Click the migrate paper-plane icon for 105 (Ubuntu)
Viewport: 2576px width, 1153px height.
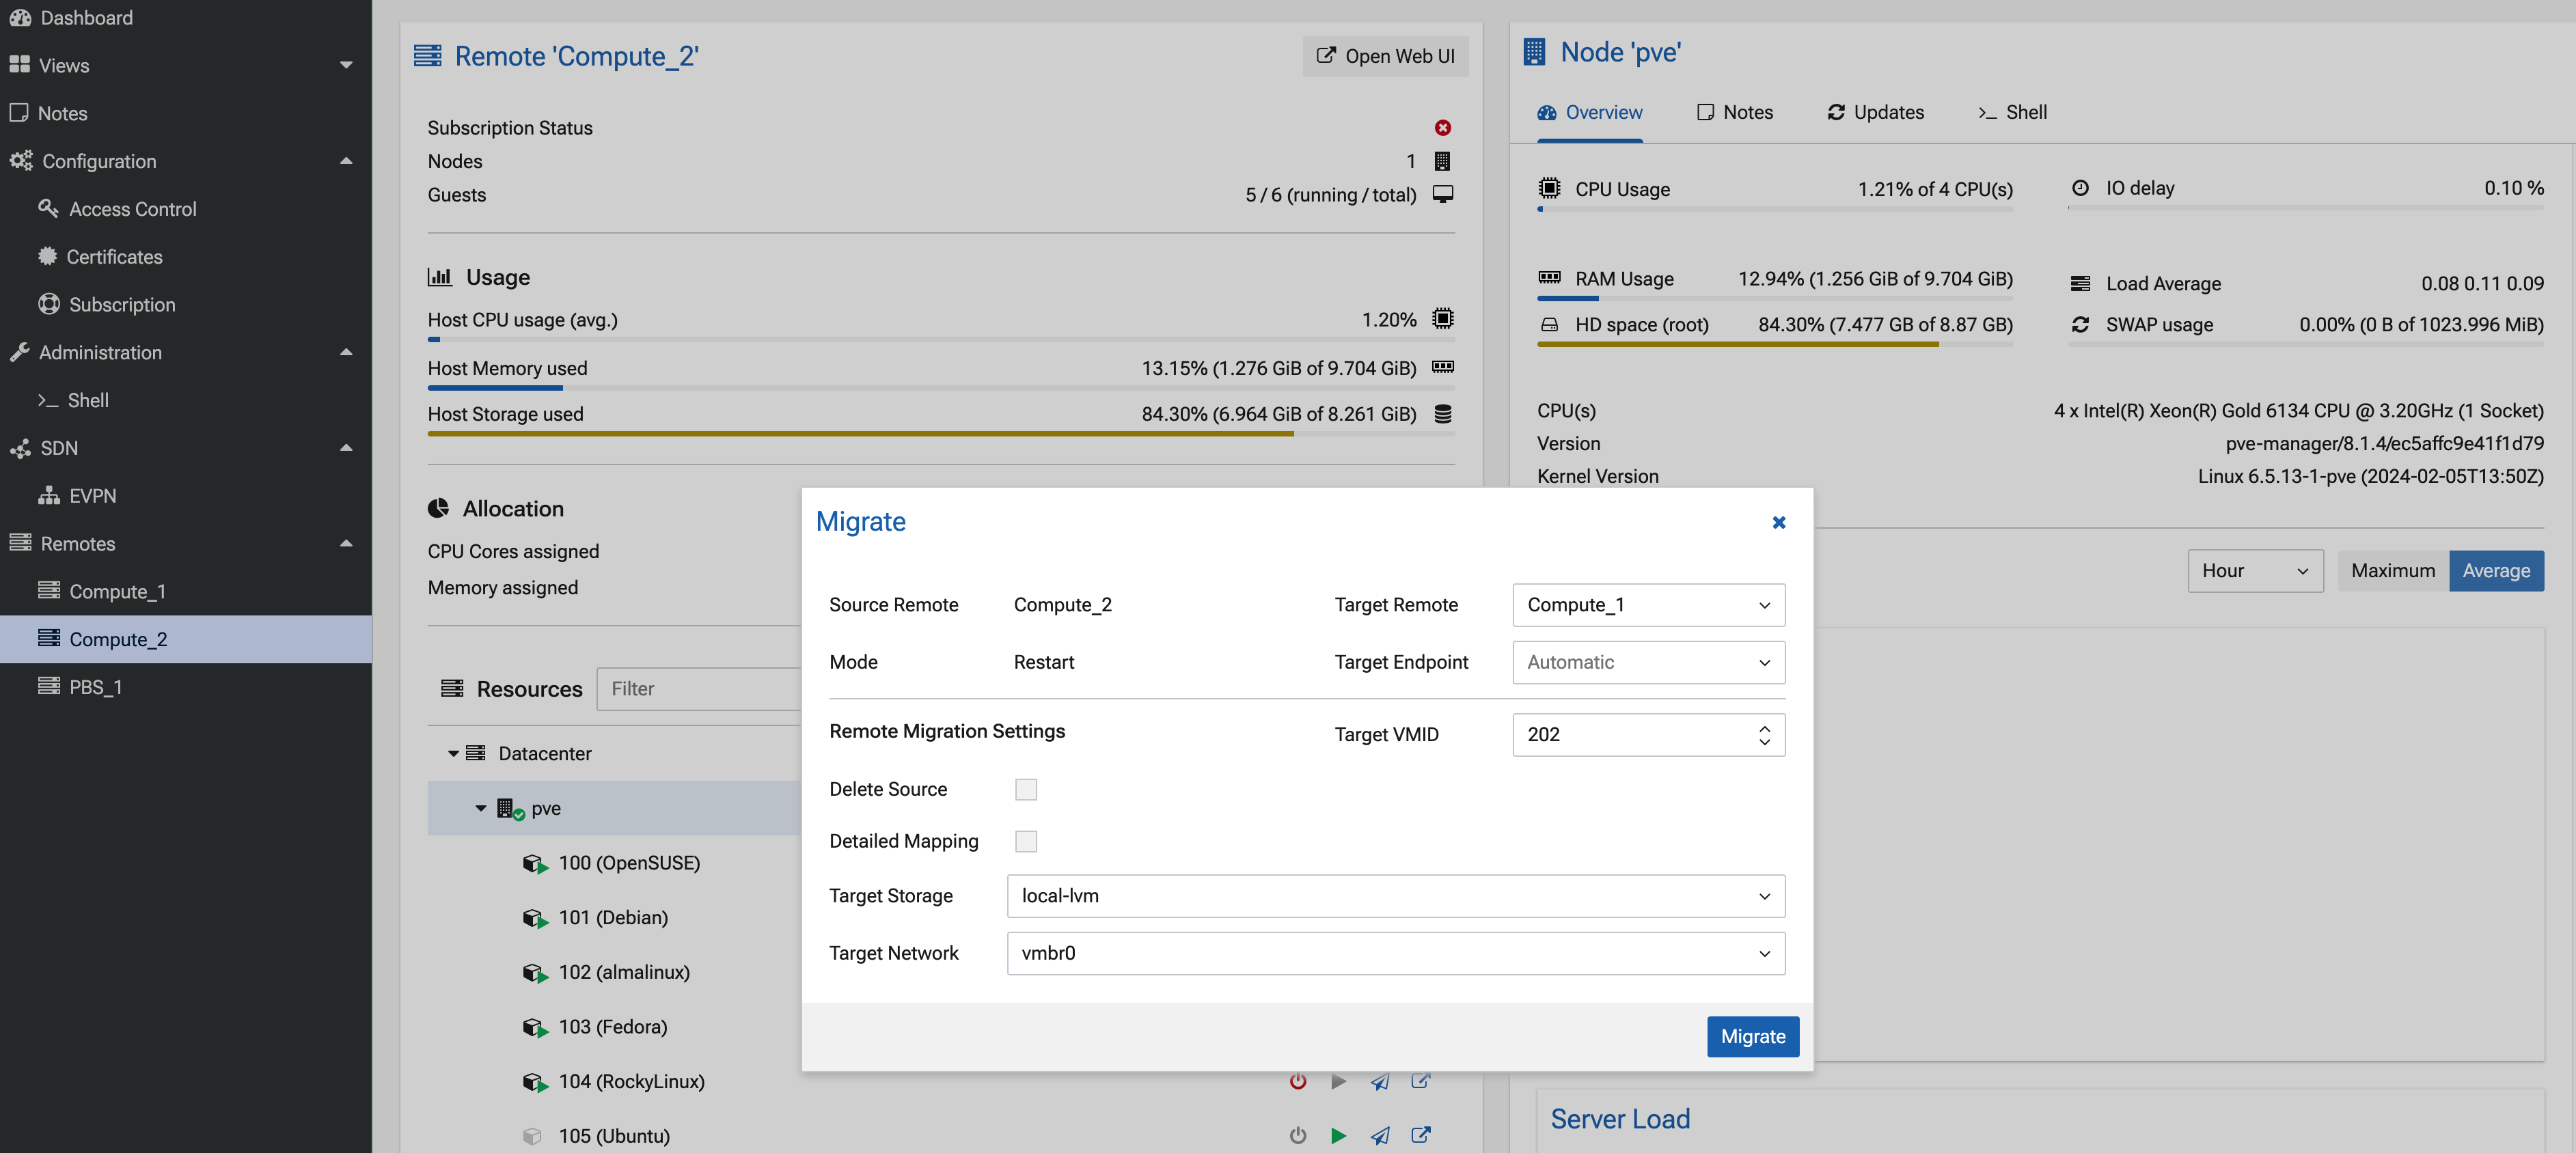pyautogui.click(x=1380, y=1135)
